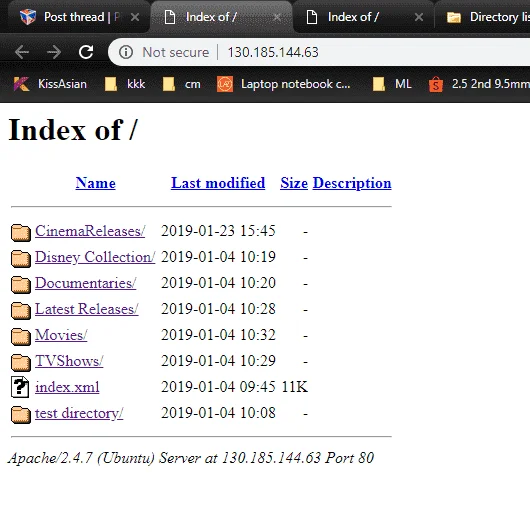Image resolution: width=530 pixels, height=521 pixels.
Task: Click the '2019-01-04 10:28' date
Action: 218,309
